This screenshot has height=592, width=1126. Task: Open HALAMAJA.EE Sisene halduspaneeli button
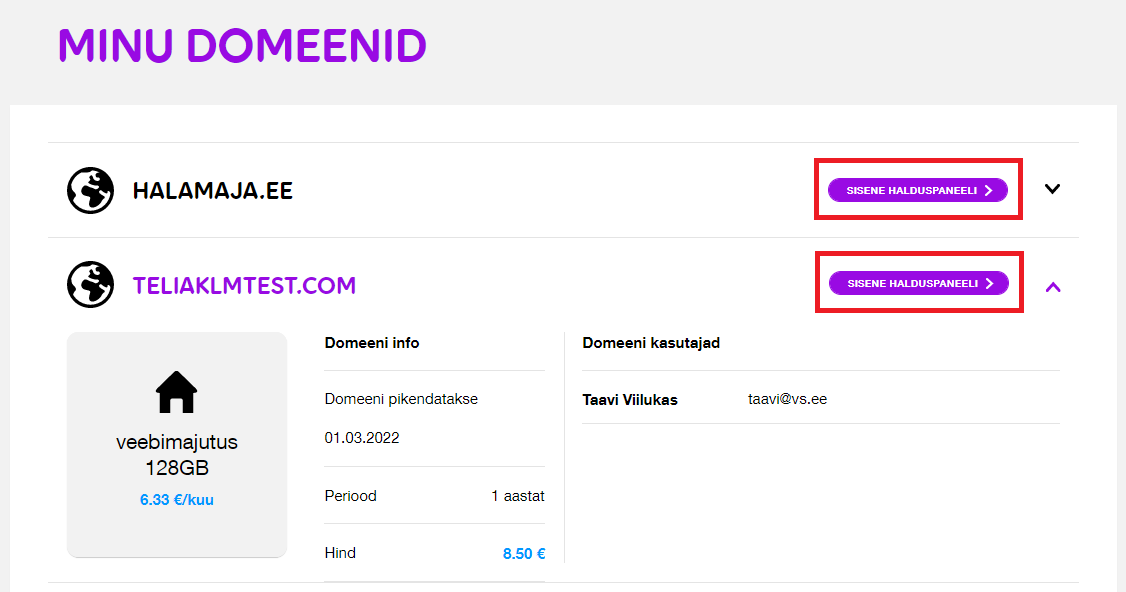coord(918,190)
